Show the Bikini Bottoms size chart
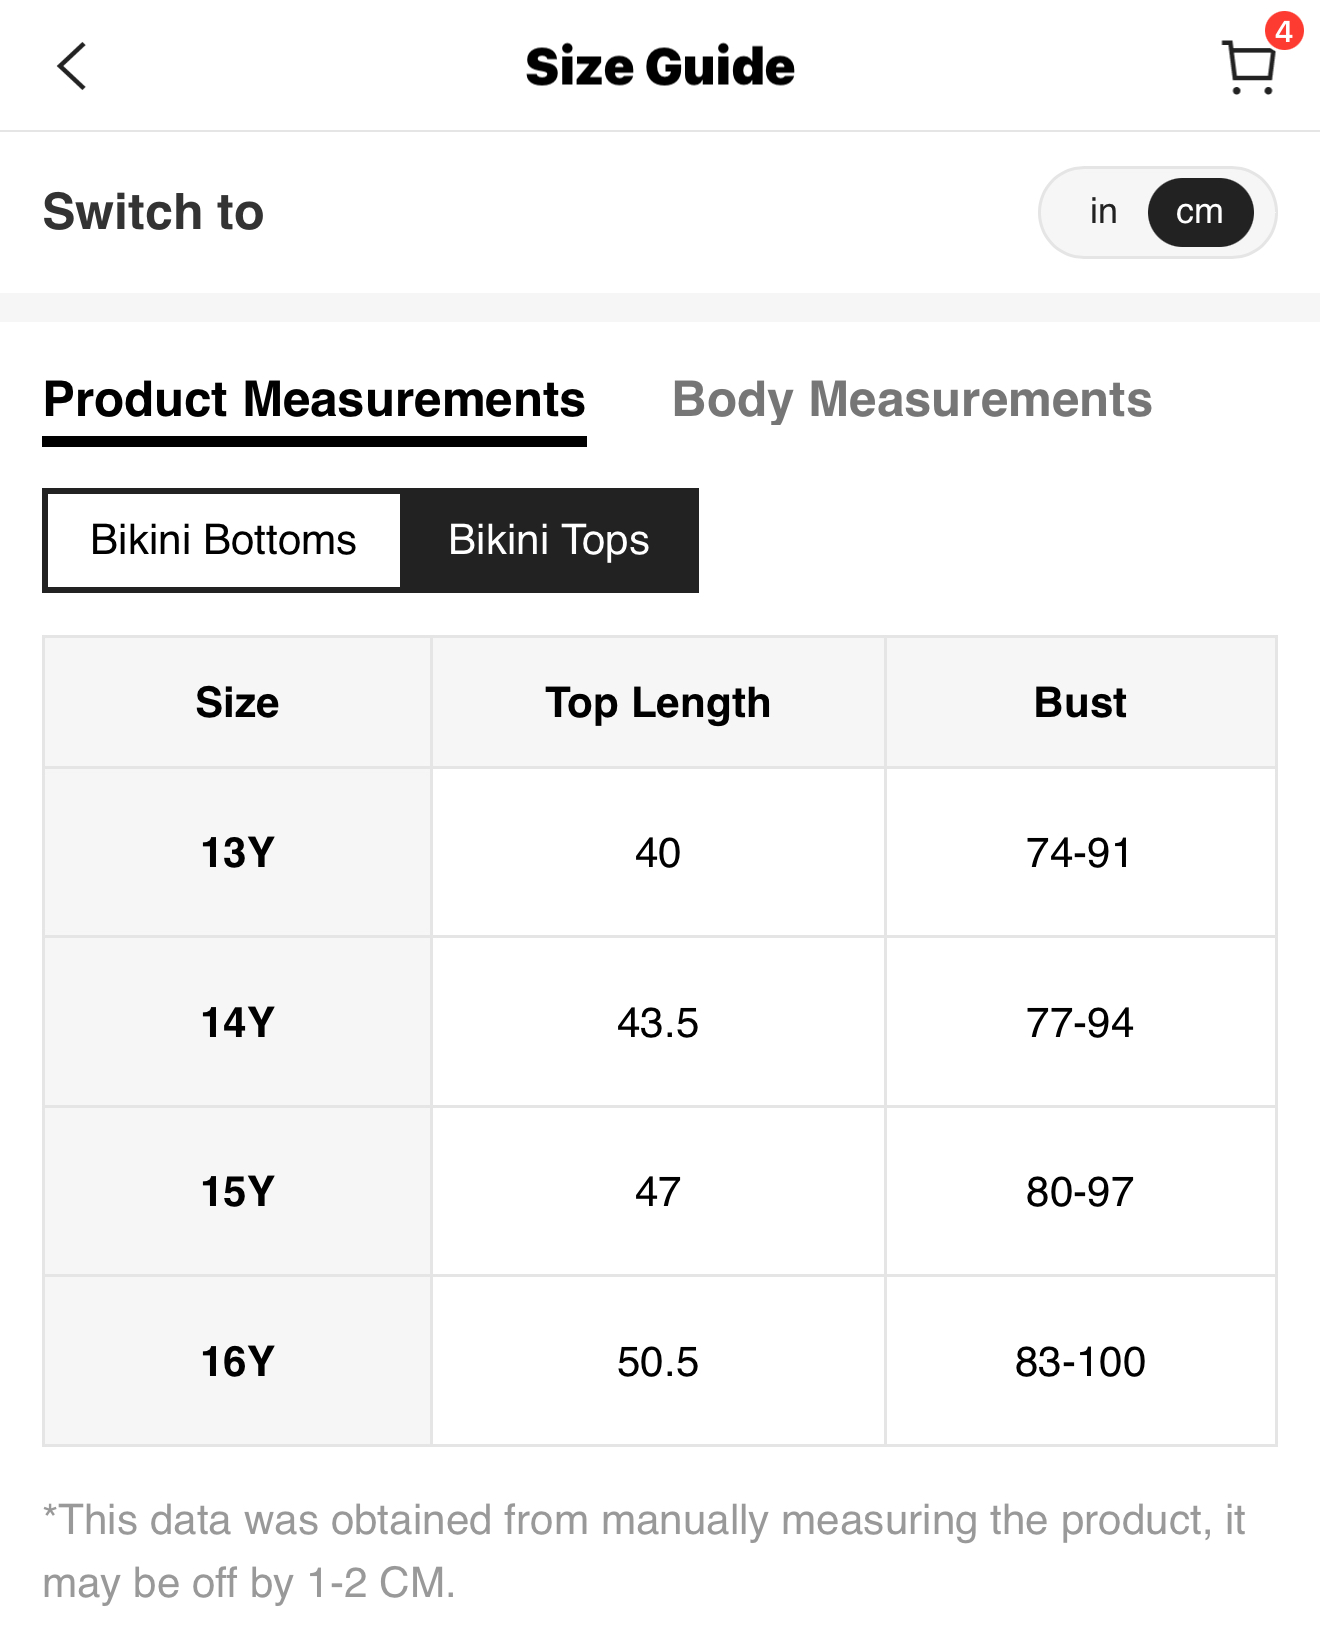Viewport: 1320px width, 1625px height. (223, 540)
